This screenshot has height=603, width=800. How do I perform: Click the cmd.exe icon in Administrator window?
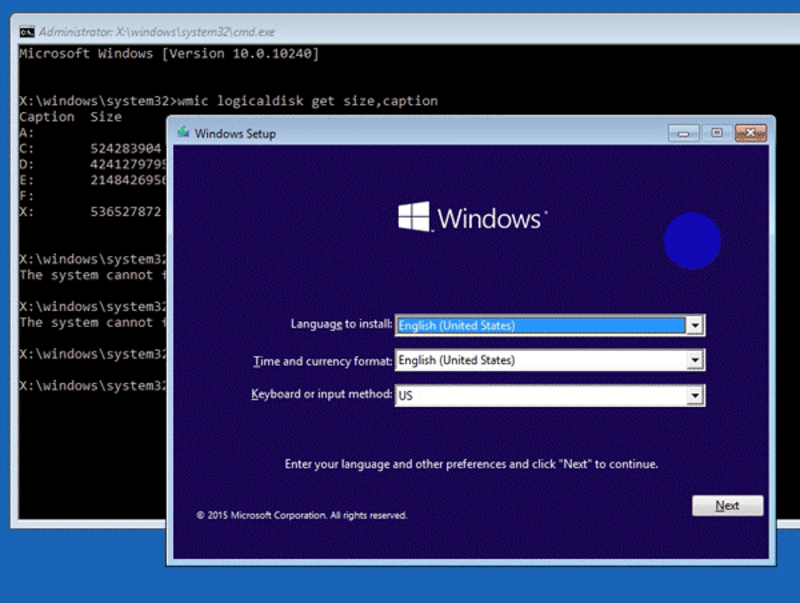(x=27, y=32)
